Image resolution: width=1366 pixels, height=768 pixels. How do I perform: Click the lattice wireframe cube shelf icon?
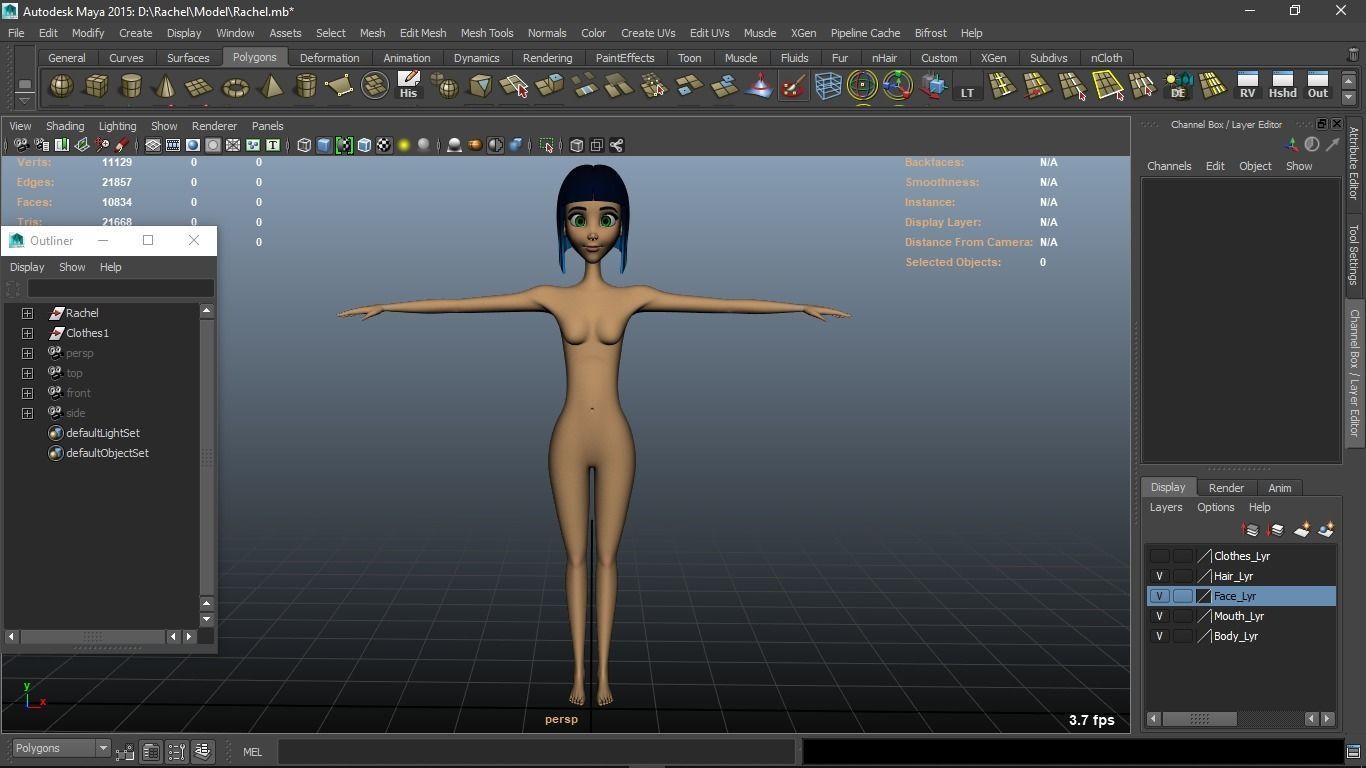[x=828, y=87]
